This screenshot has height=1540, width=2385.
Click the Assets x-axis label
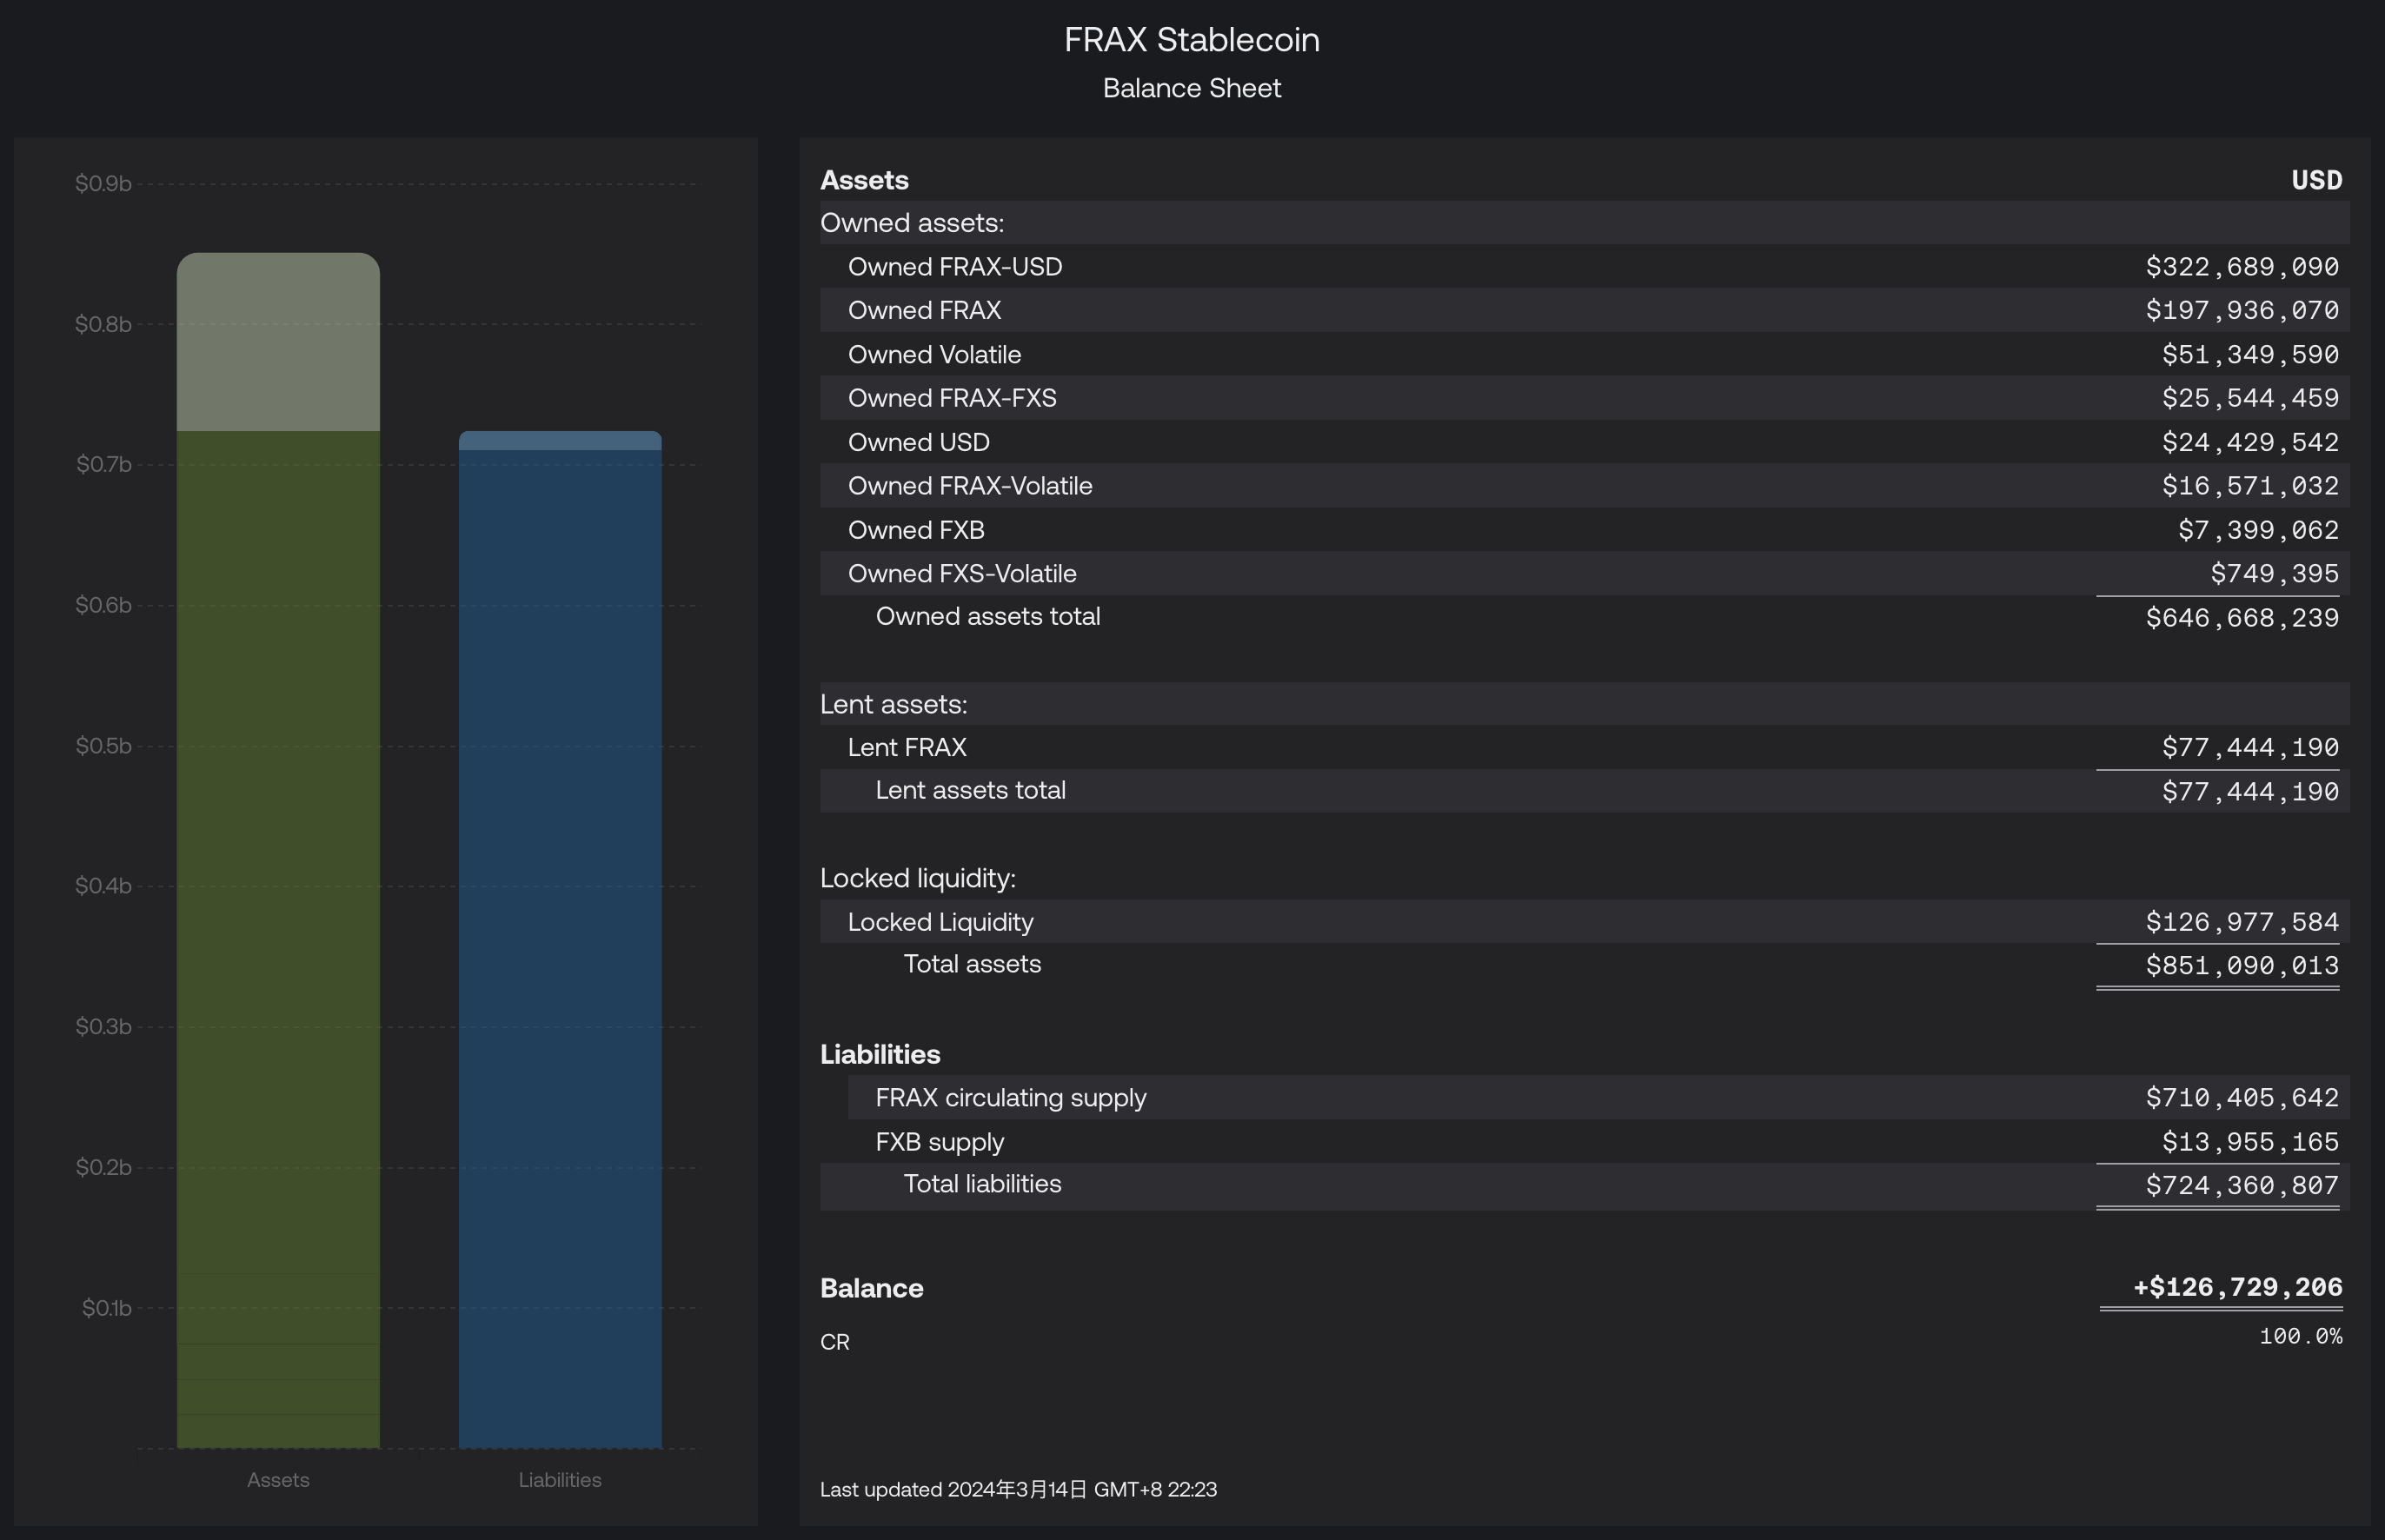(x=278, y=1481)
